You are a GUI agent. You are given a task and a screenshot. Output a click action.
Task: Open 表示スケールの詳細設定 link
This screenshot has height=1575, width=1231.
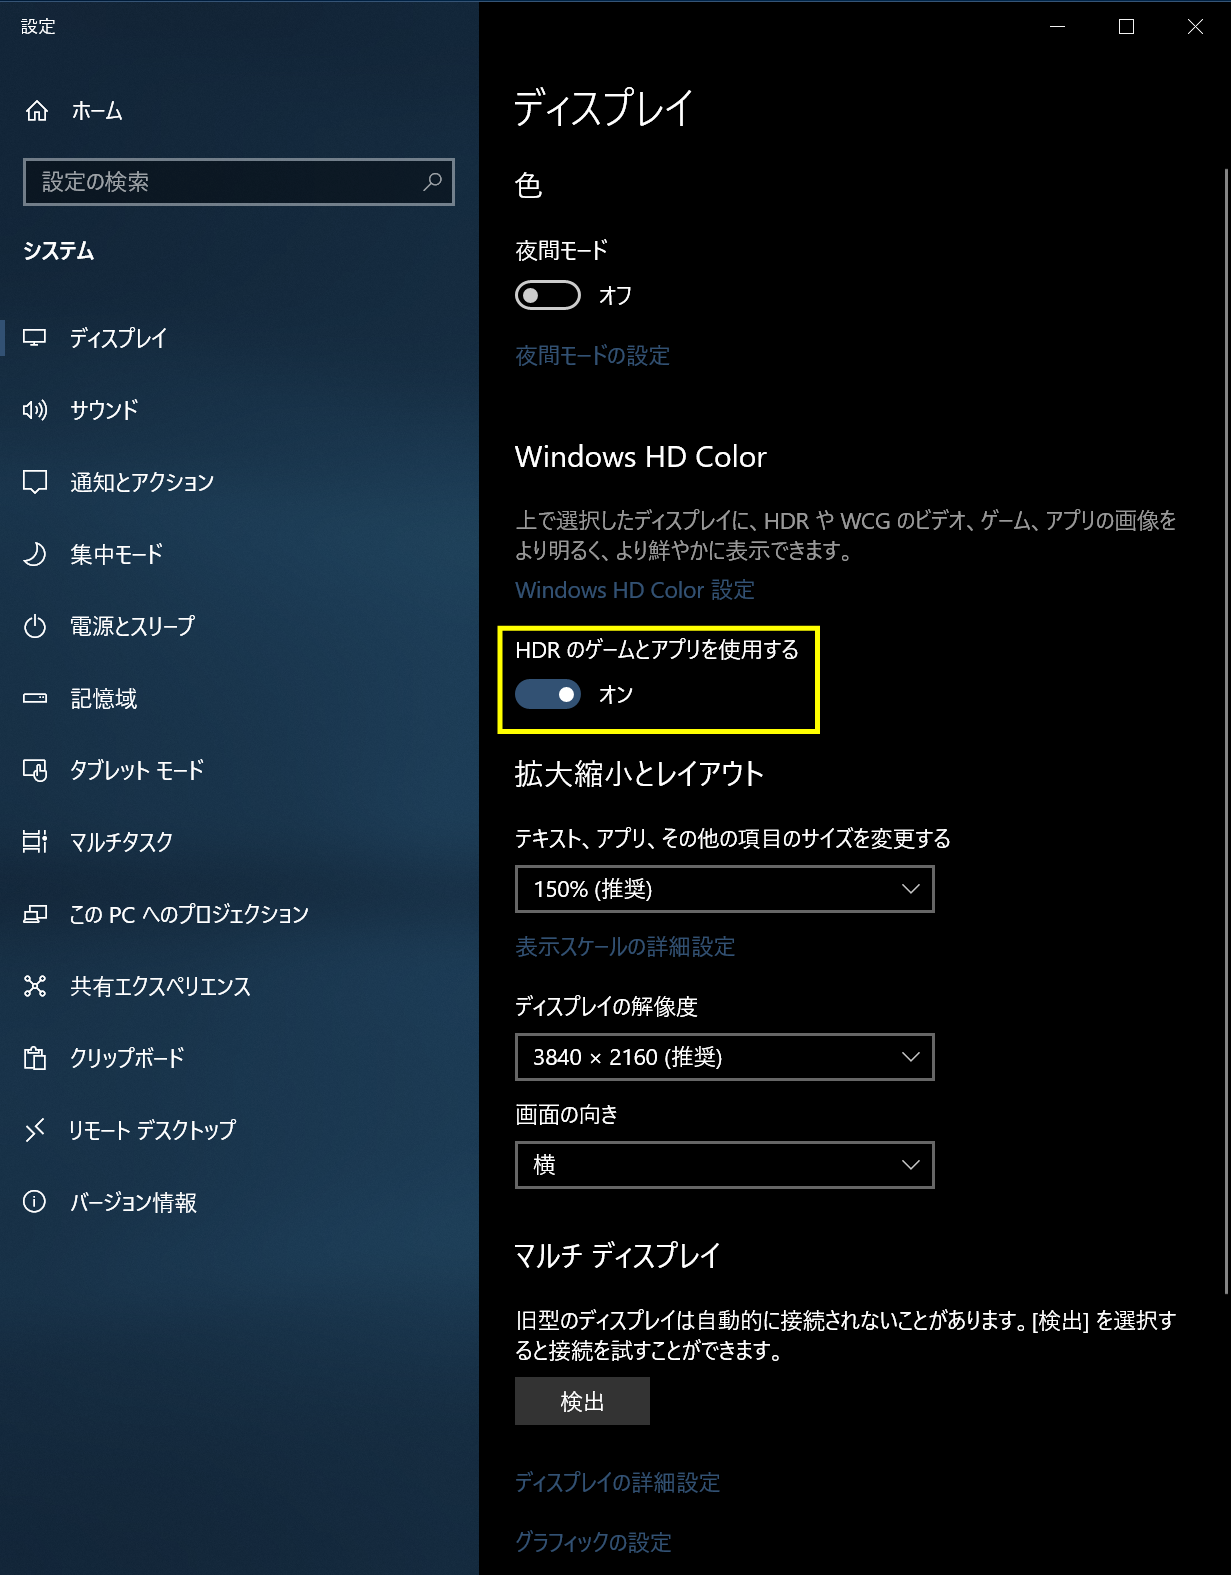[625, 947]
